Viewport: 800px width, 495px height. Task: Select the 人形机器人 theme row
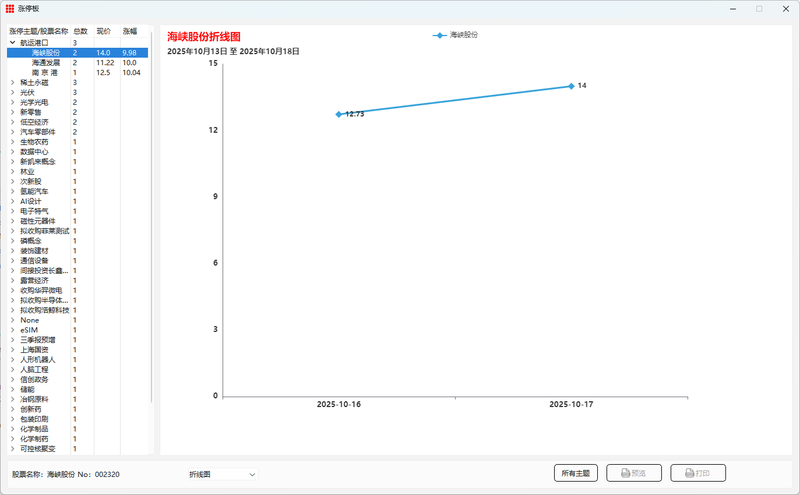click(78, 360)
